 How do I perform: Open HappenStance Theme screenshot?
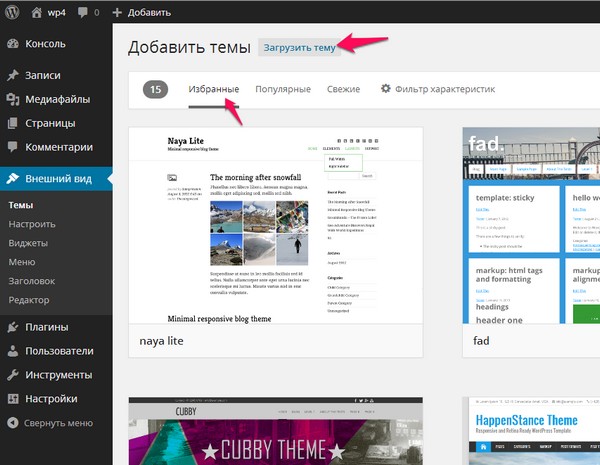[531, 431]
